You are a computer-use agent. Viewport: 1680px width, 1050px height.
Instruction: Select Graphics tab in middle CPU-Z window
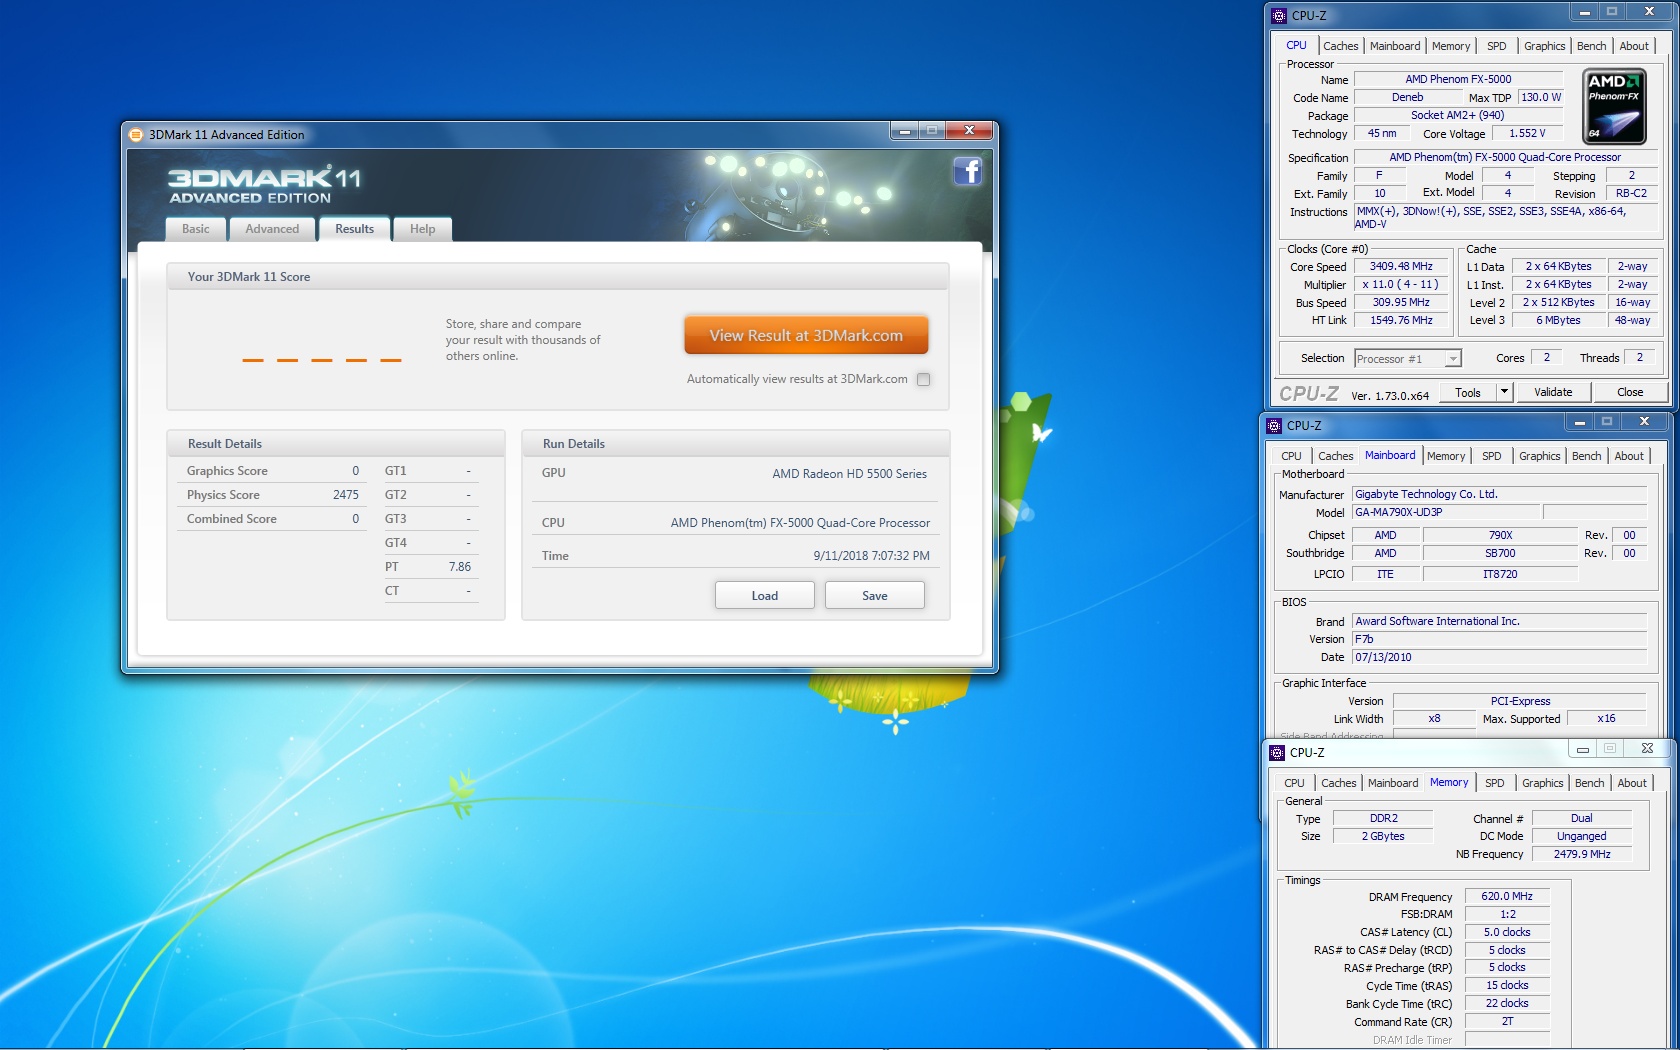tap(1539, 456)
